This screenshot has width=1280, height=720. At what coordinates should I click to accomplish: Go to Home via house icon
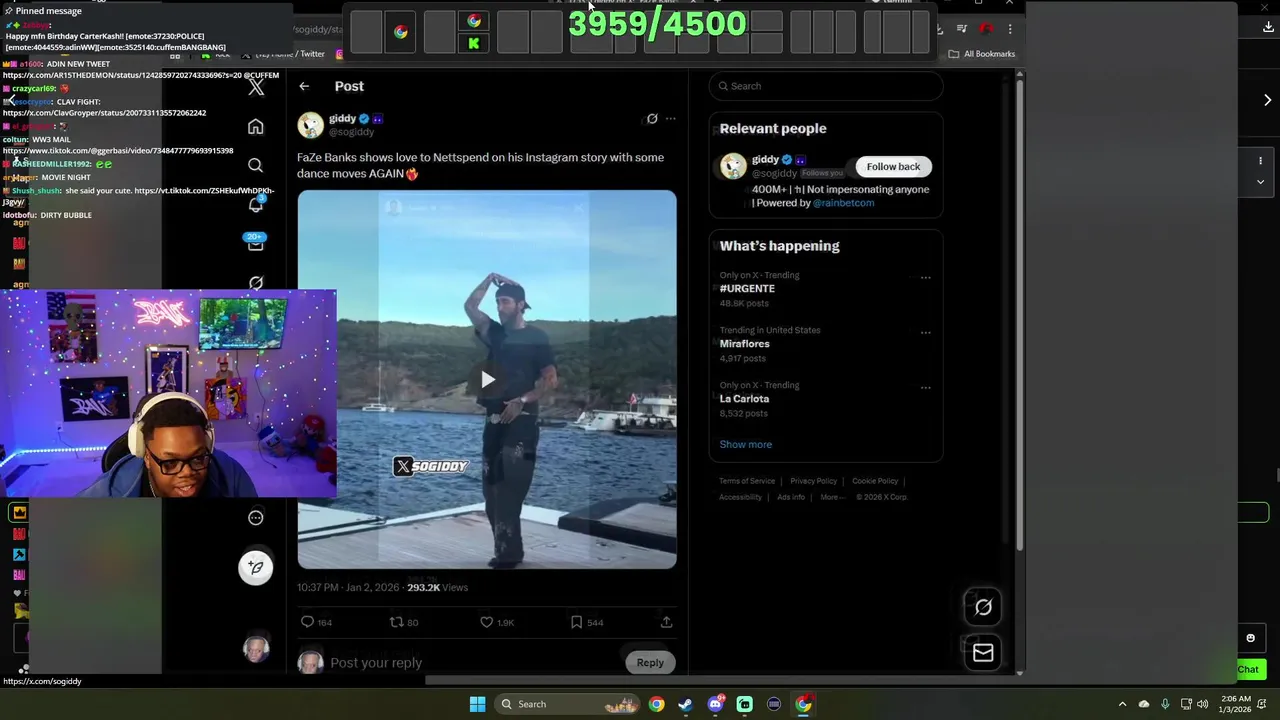tap(256, 127)
